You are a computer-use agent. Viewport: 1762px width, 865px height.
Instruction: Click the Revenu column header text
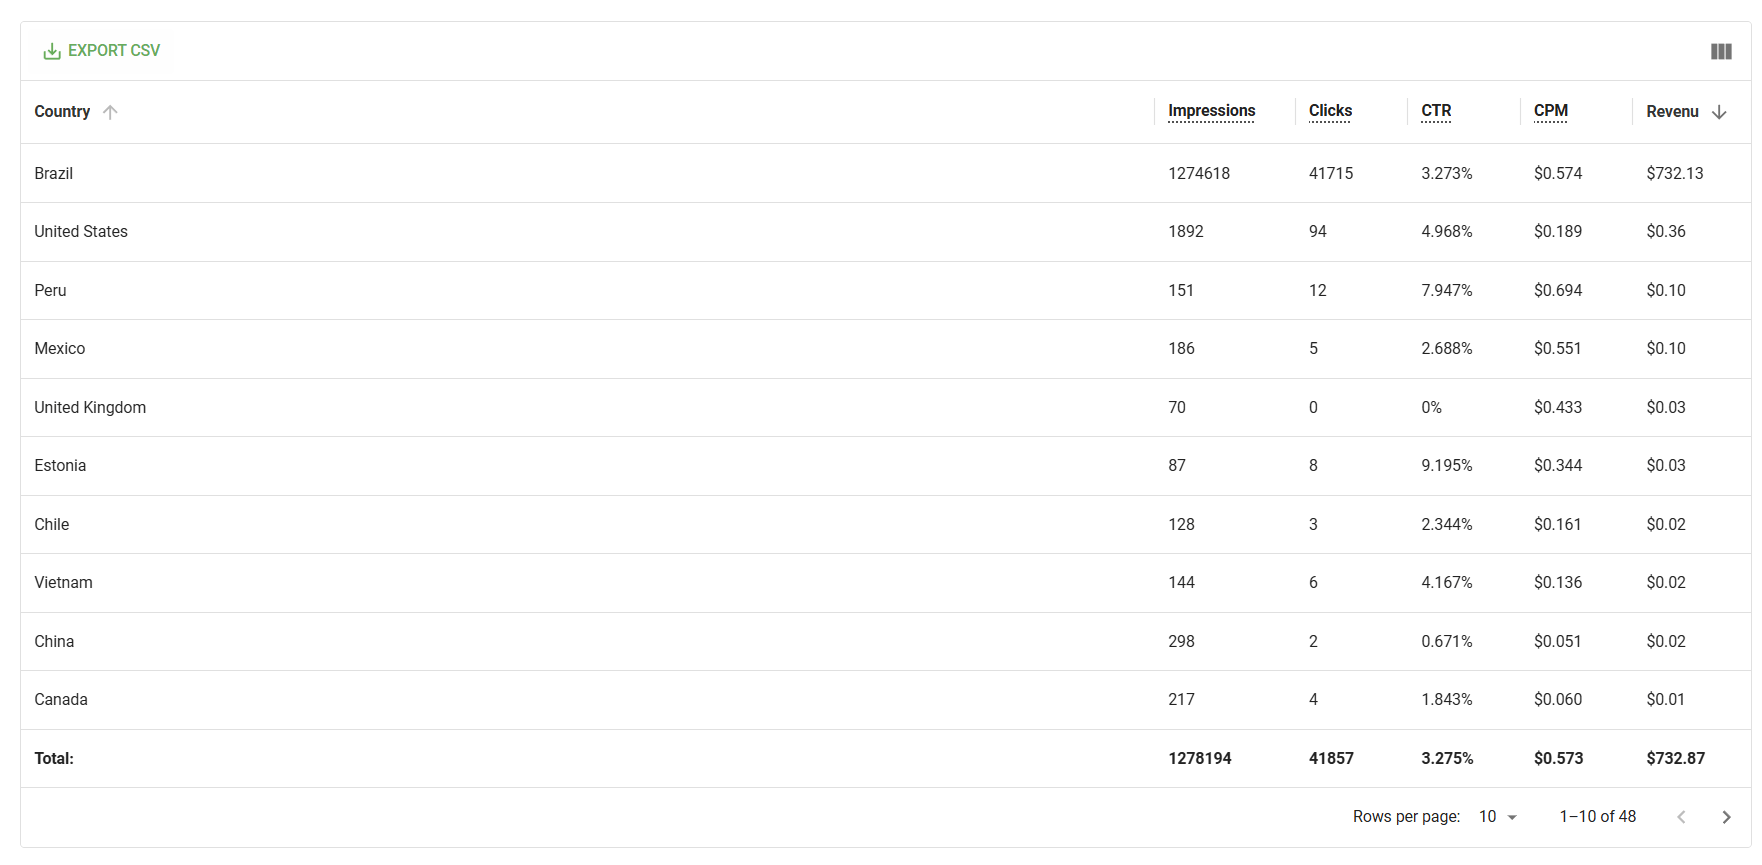coord(1672,112)
